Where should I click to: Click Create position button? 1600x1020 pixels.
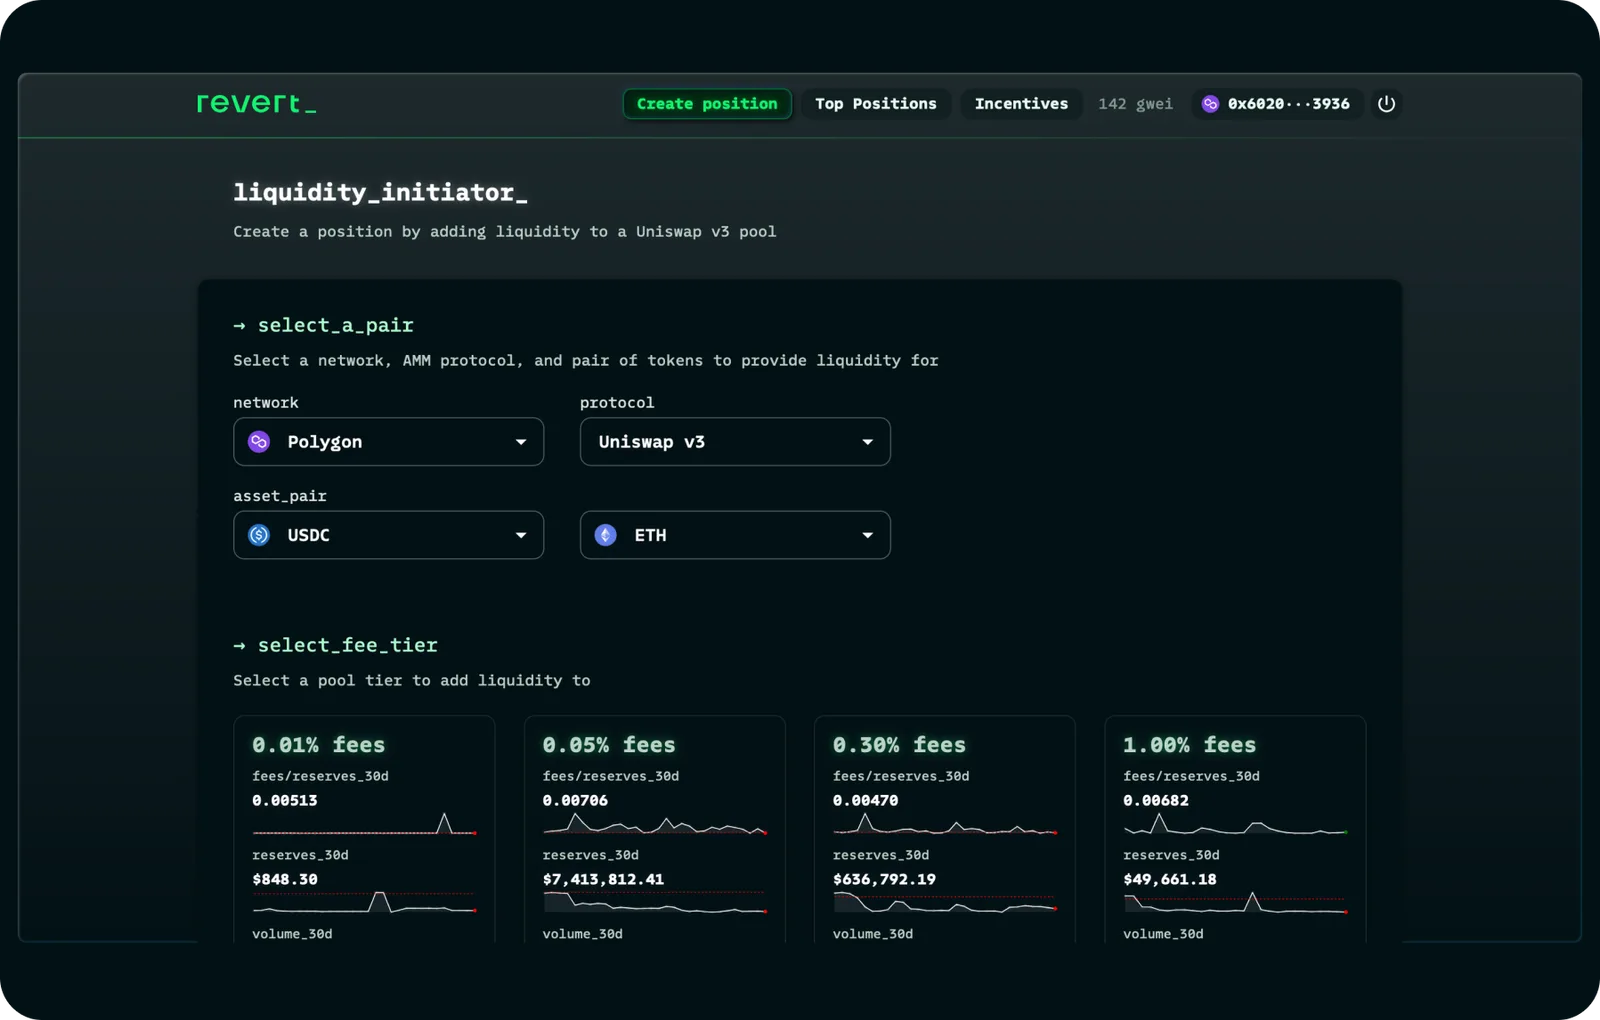pos(707,104)
